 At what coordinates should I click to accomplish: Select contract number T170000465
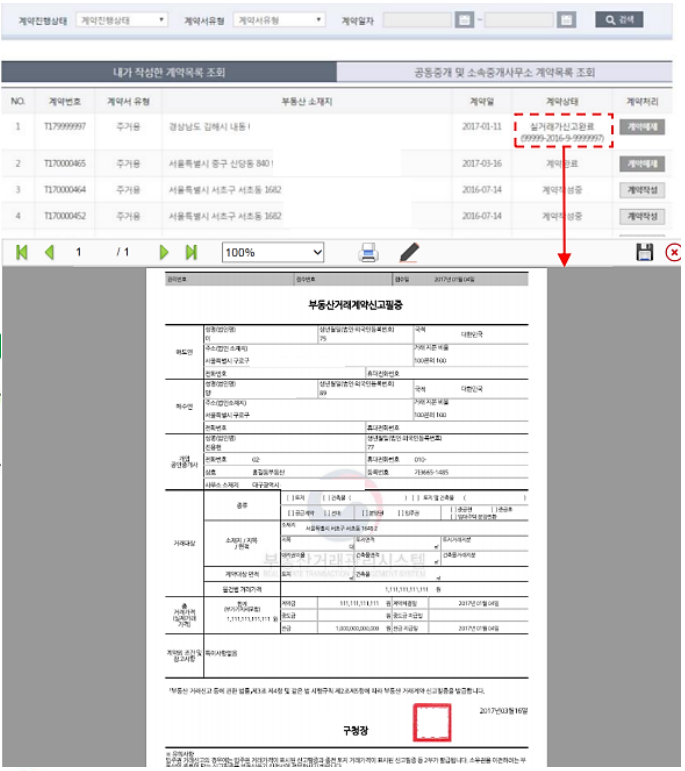(65, 163)
